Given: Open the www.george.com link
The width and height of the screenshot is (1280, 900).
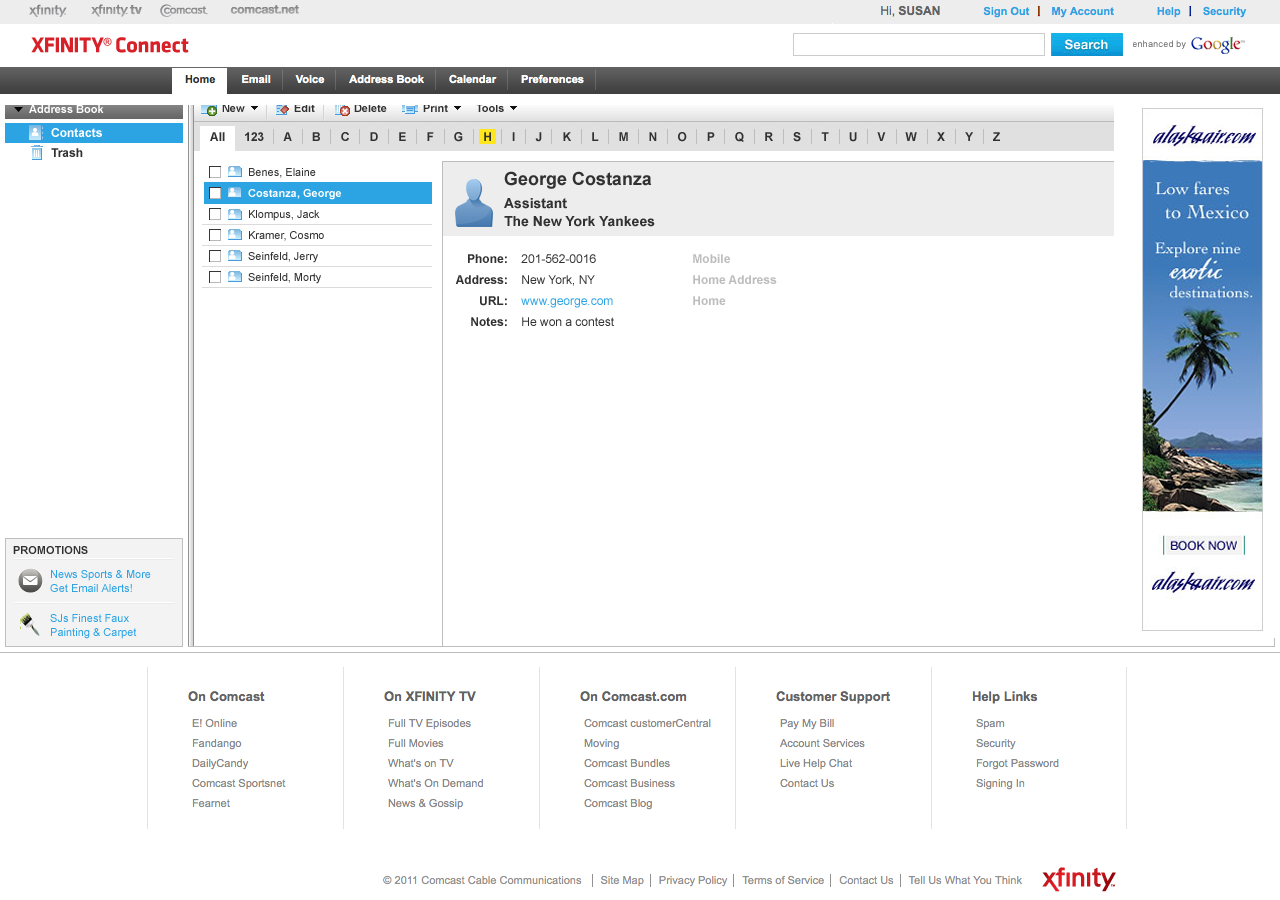Looking at the screenshot, I should tap(567, 301).
